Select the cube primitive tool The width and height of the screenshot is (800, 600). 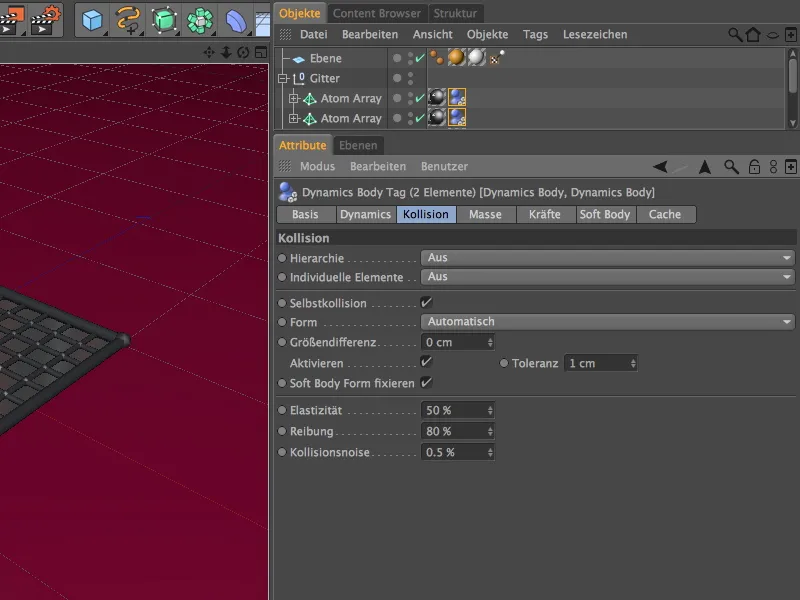click(92, 20)
